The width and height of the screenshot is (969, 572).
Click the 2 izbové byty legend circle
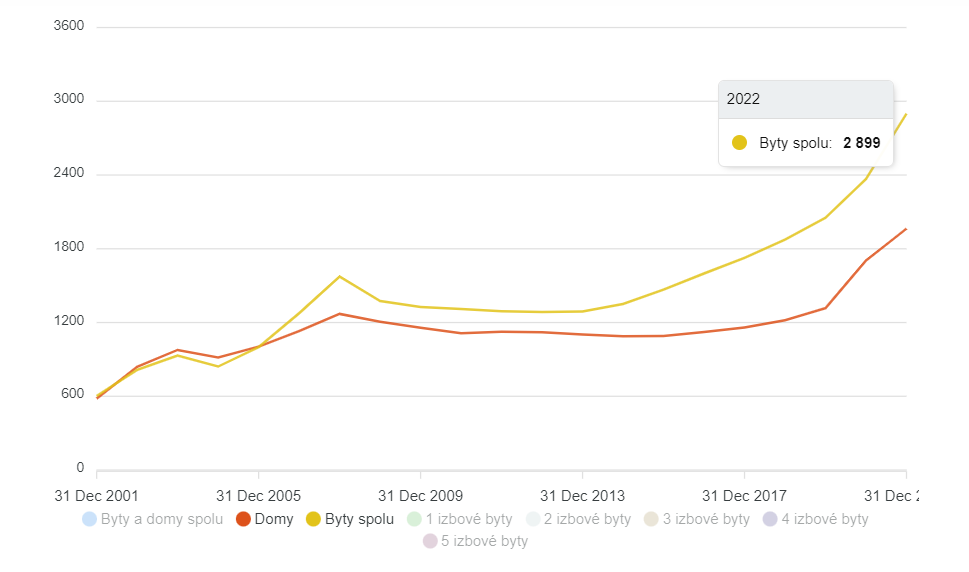[532, 519]
